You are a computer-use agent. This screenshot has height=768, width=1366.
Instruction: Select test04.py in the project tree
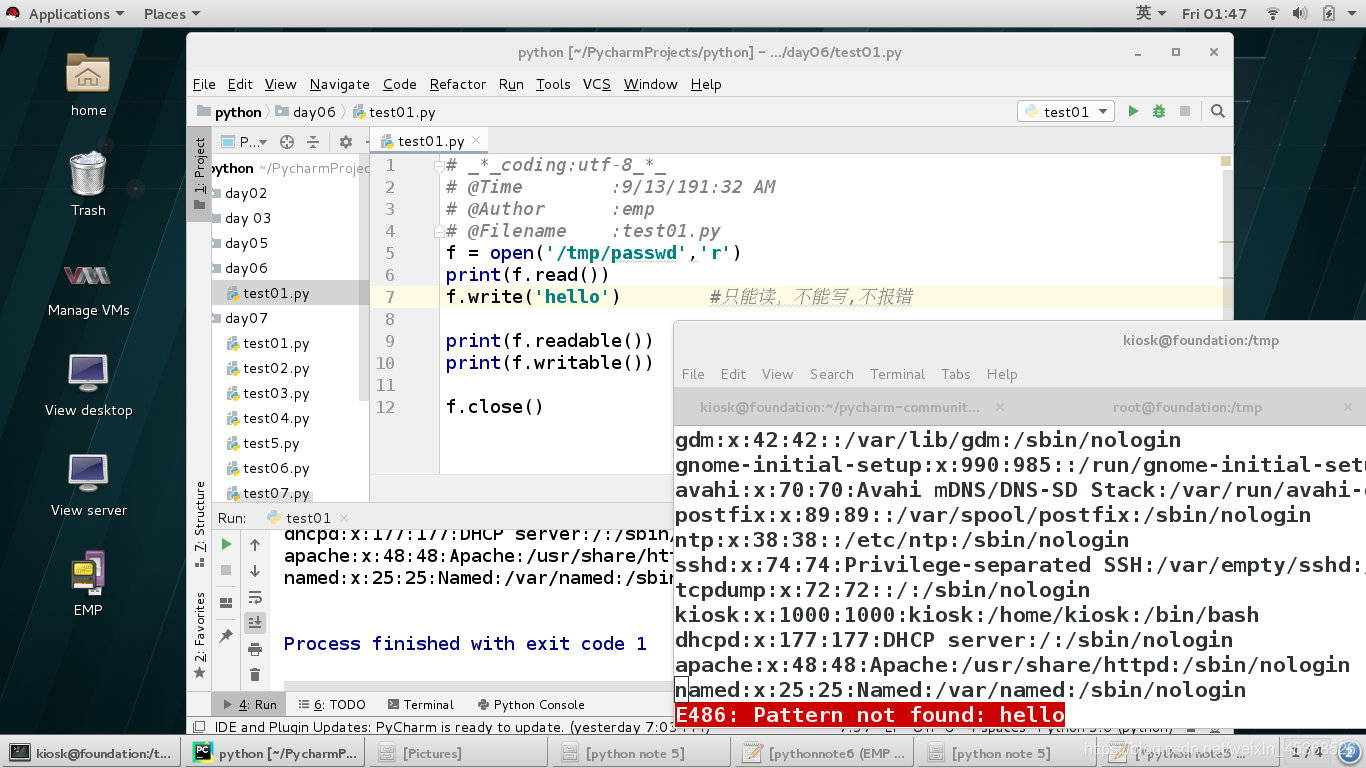(x=276, y=418)
